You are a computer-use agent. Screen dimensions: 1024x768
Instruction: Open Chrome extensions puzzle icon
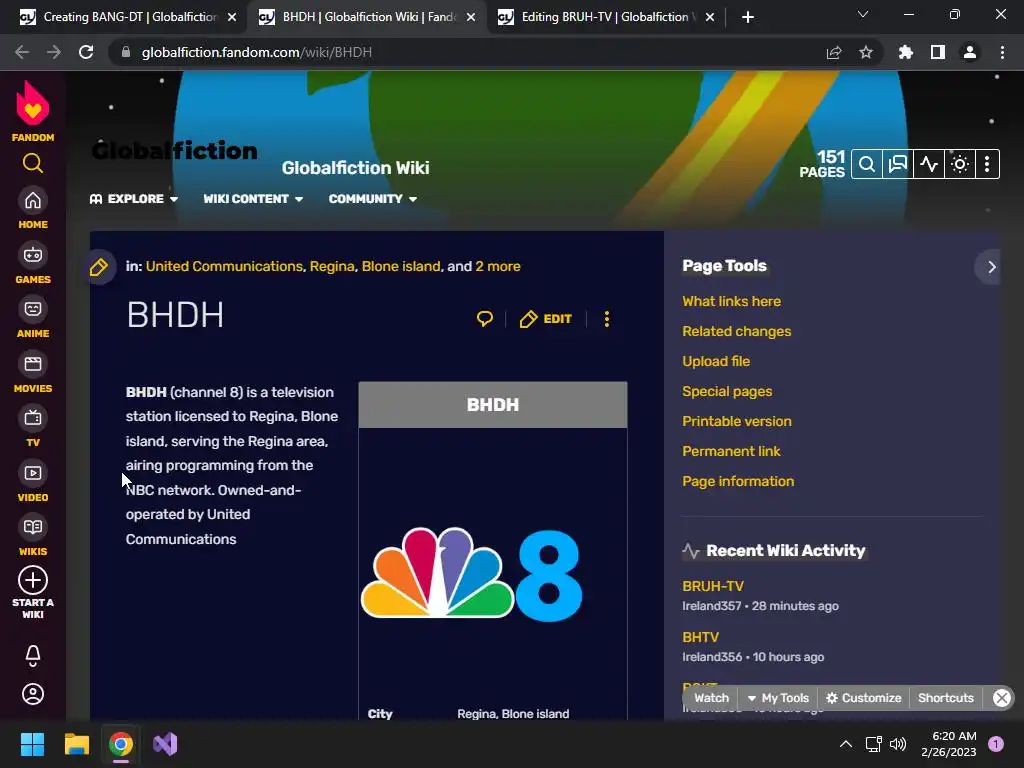tap(906, 52)
